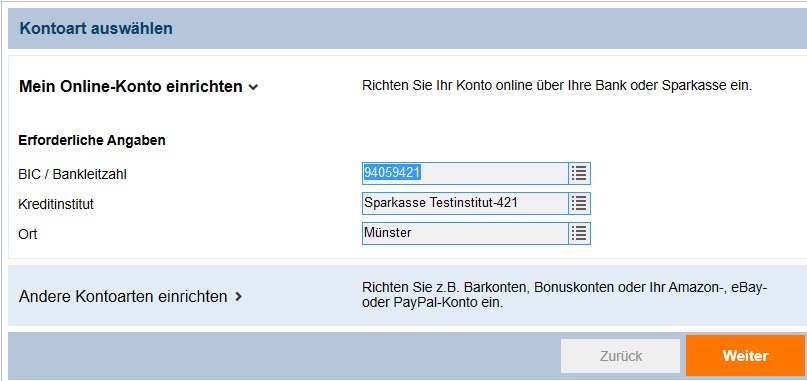This screenshot has width=807, height=381.
Task: Click the BIC field containing 94059421
Action: click(465, 174)
